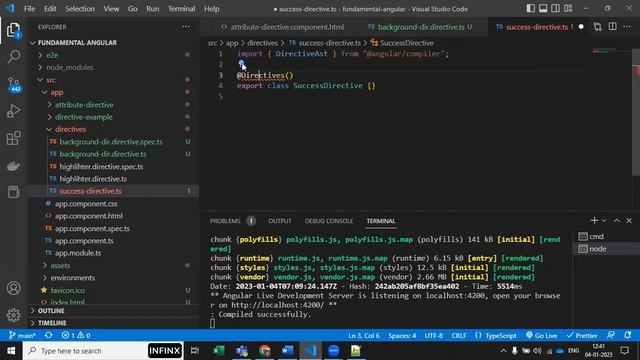This screenshot has width=640, height=360.
Task: Click the synchronize changes icon in status bar
Action: click(x=49, y=336)
